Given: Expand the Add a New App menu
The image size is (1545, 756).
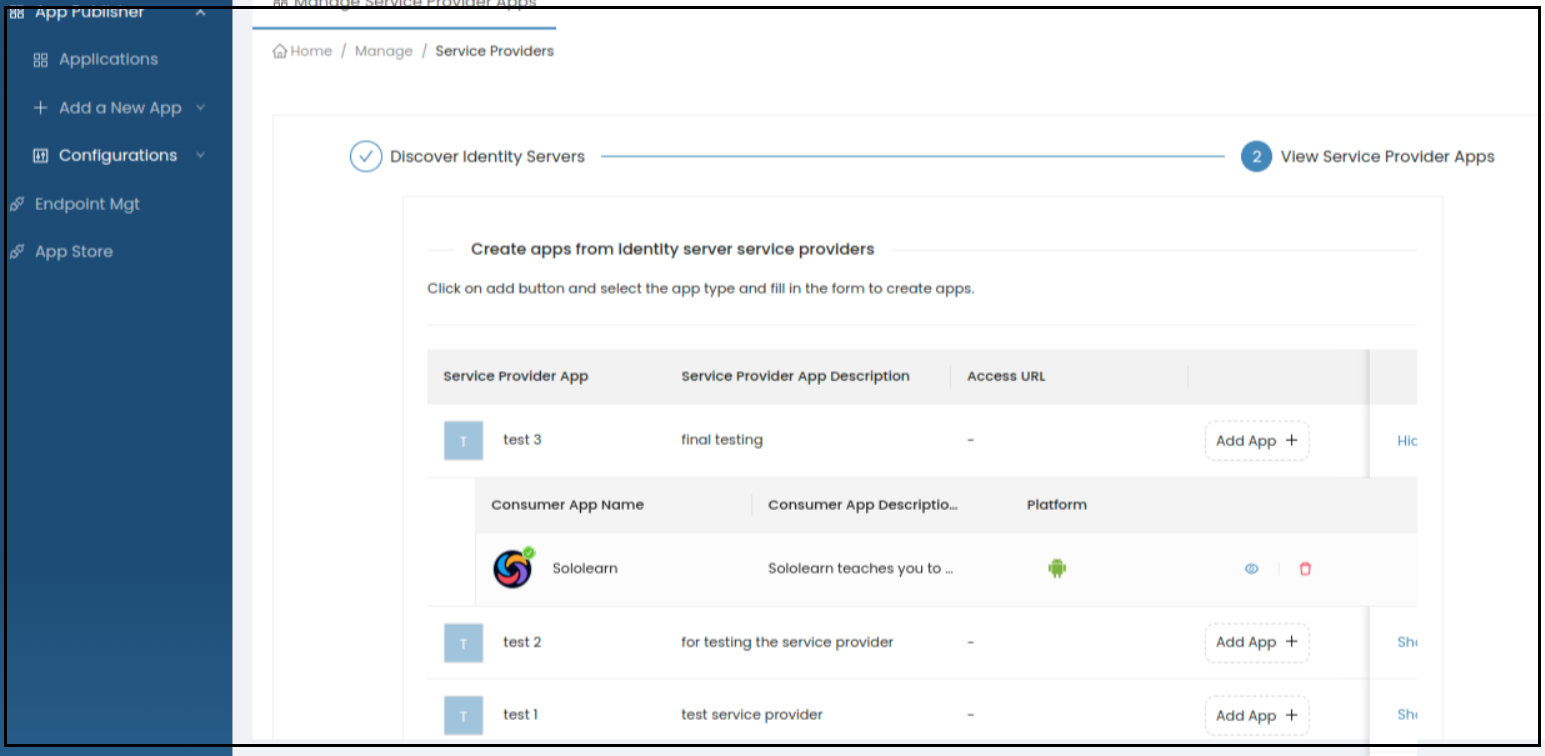Looking at the screenshot, I should pyautogui.click(x=120, y=108).
